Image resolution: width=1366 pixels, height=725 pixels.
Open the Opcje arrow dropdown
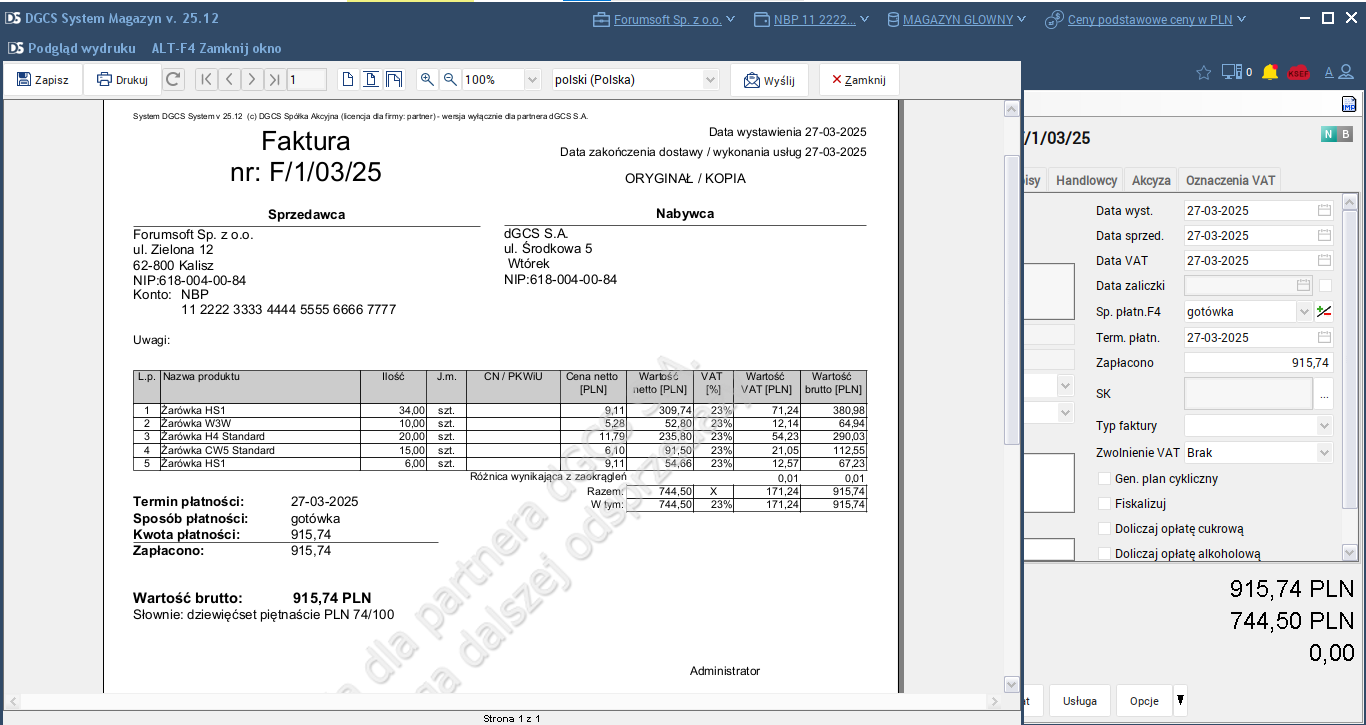point(1180,700)
